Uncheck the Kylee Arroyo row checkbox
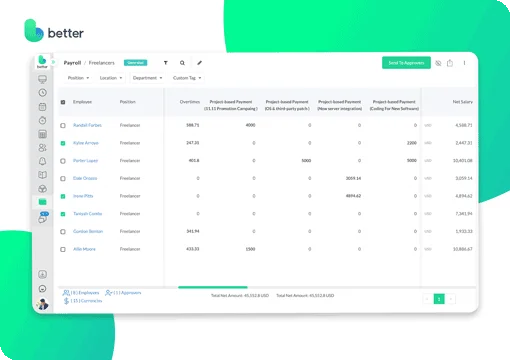Viewport: 510px width, 360px height. click(x=63, y=143)
